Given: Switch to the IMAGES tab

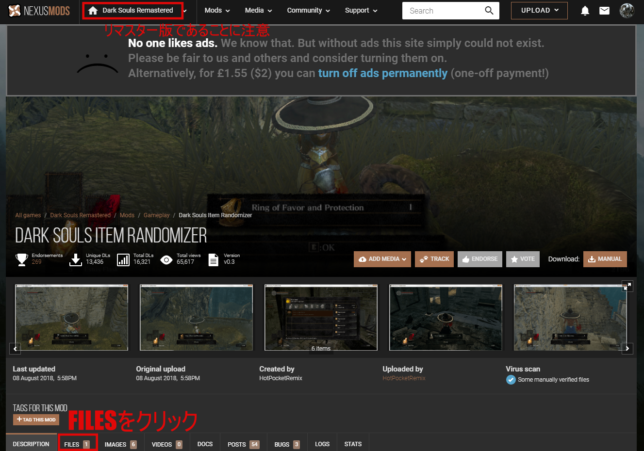Looking at the screenshot, I should [120, 444].
